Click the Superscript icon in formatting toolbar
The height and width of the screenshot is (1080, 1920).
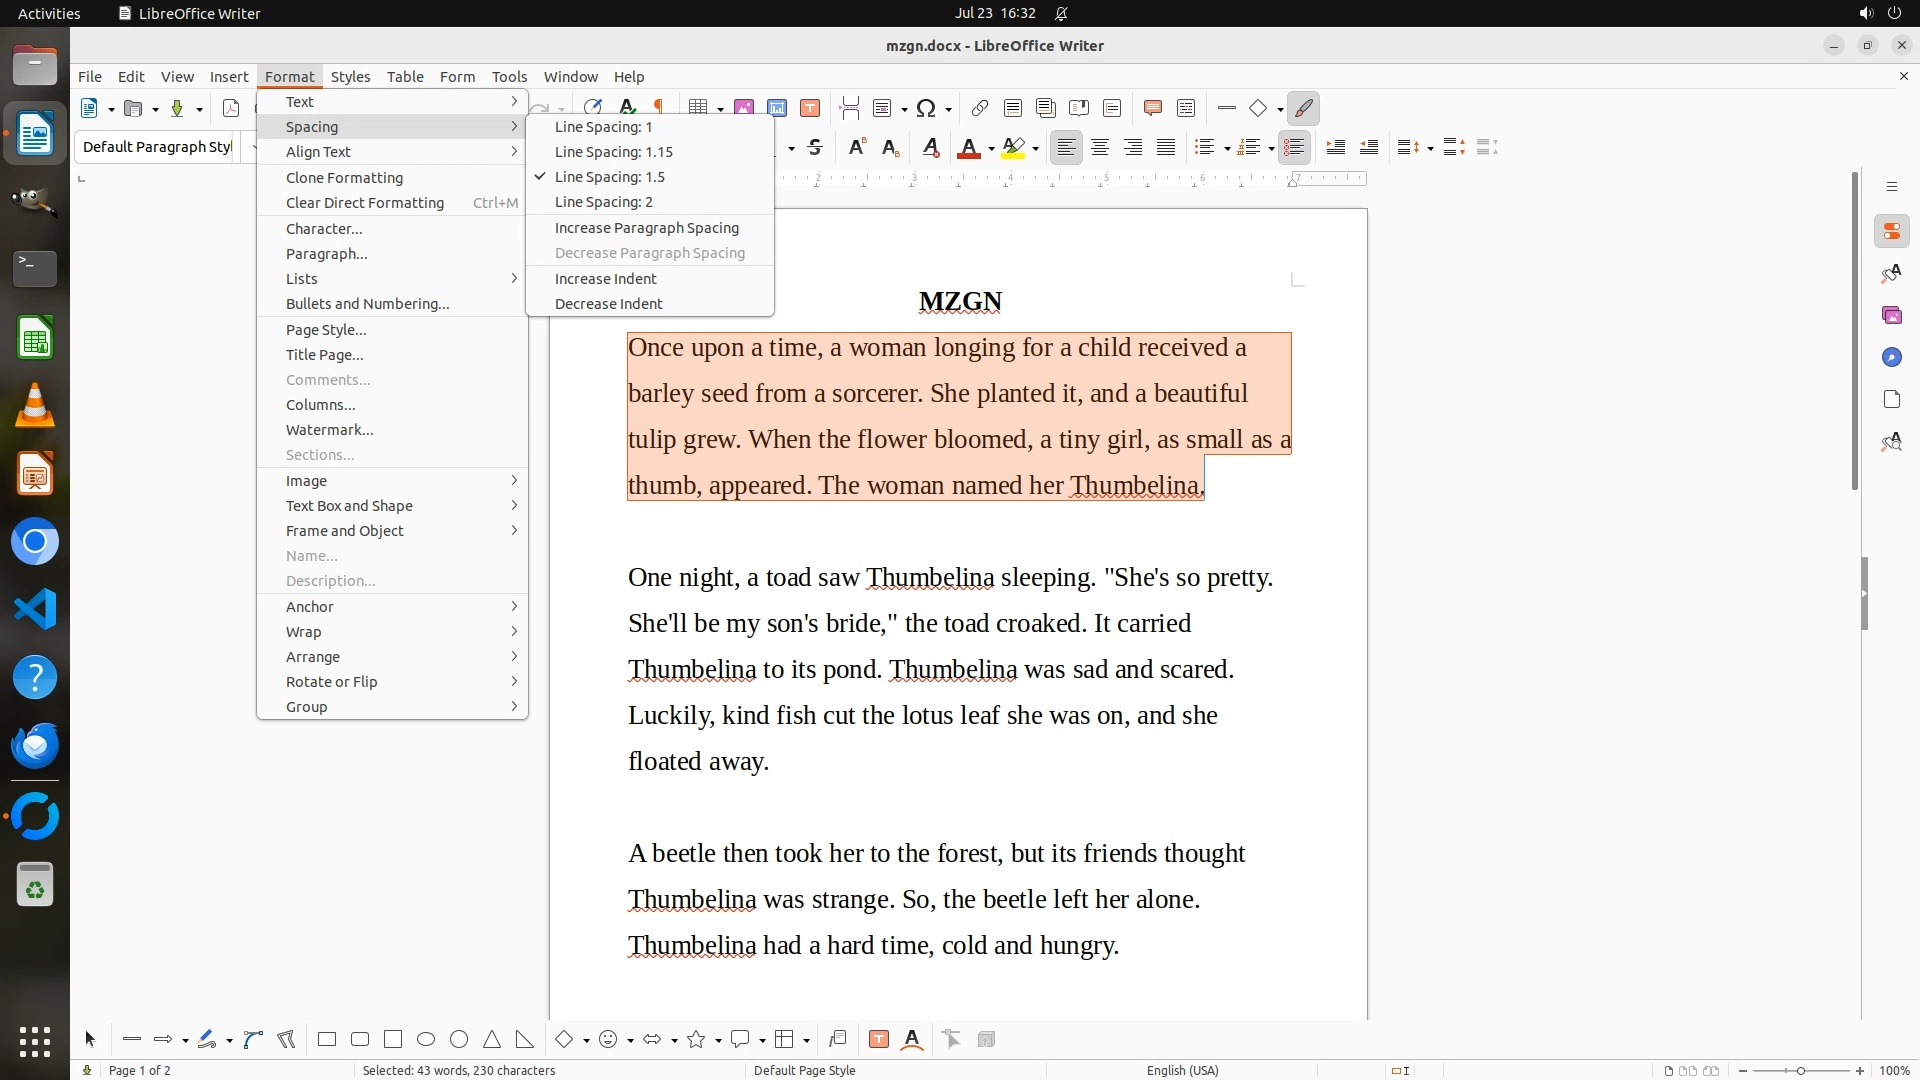[856, 148]
